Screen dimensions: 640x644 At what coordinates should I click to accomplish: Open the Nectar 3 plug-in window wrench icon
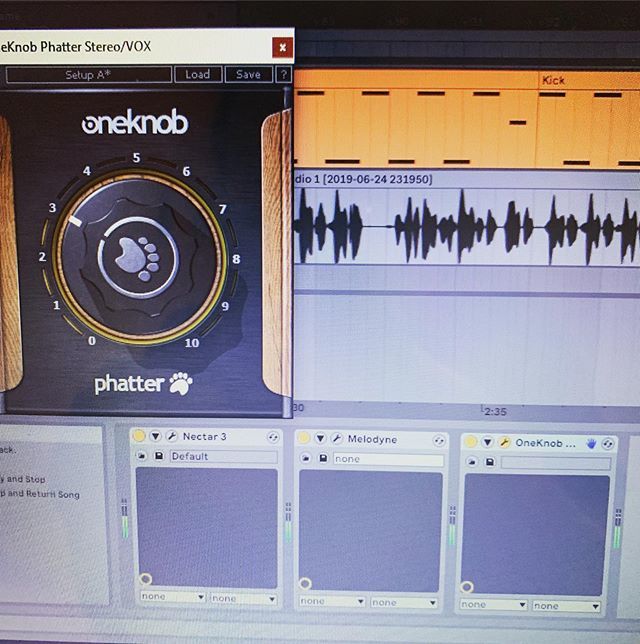click(172, 436)
